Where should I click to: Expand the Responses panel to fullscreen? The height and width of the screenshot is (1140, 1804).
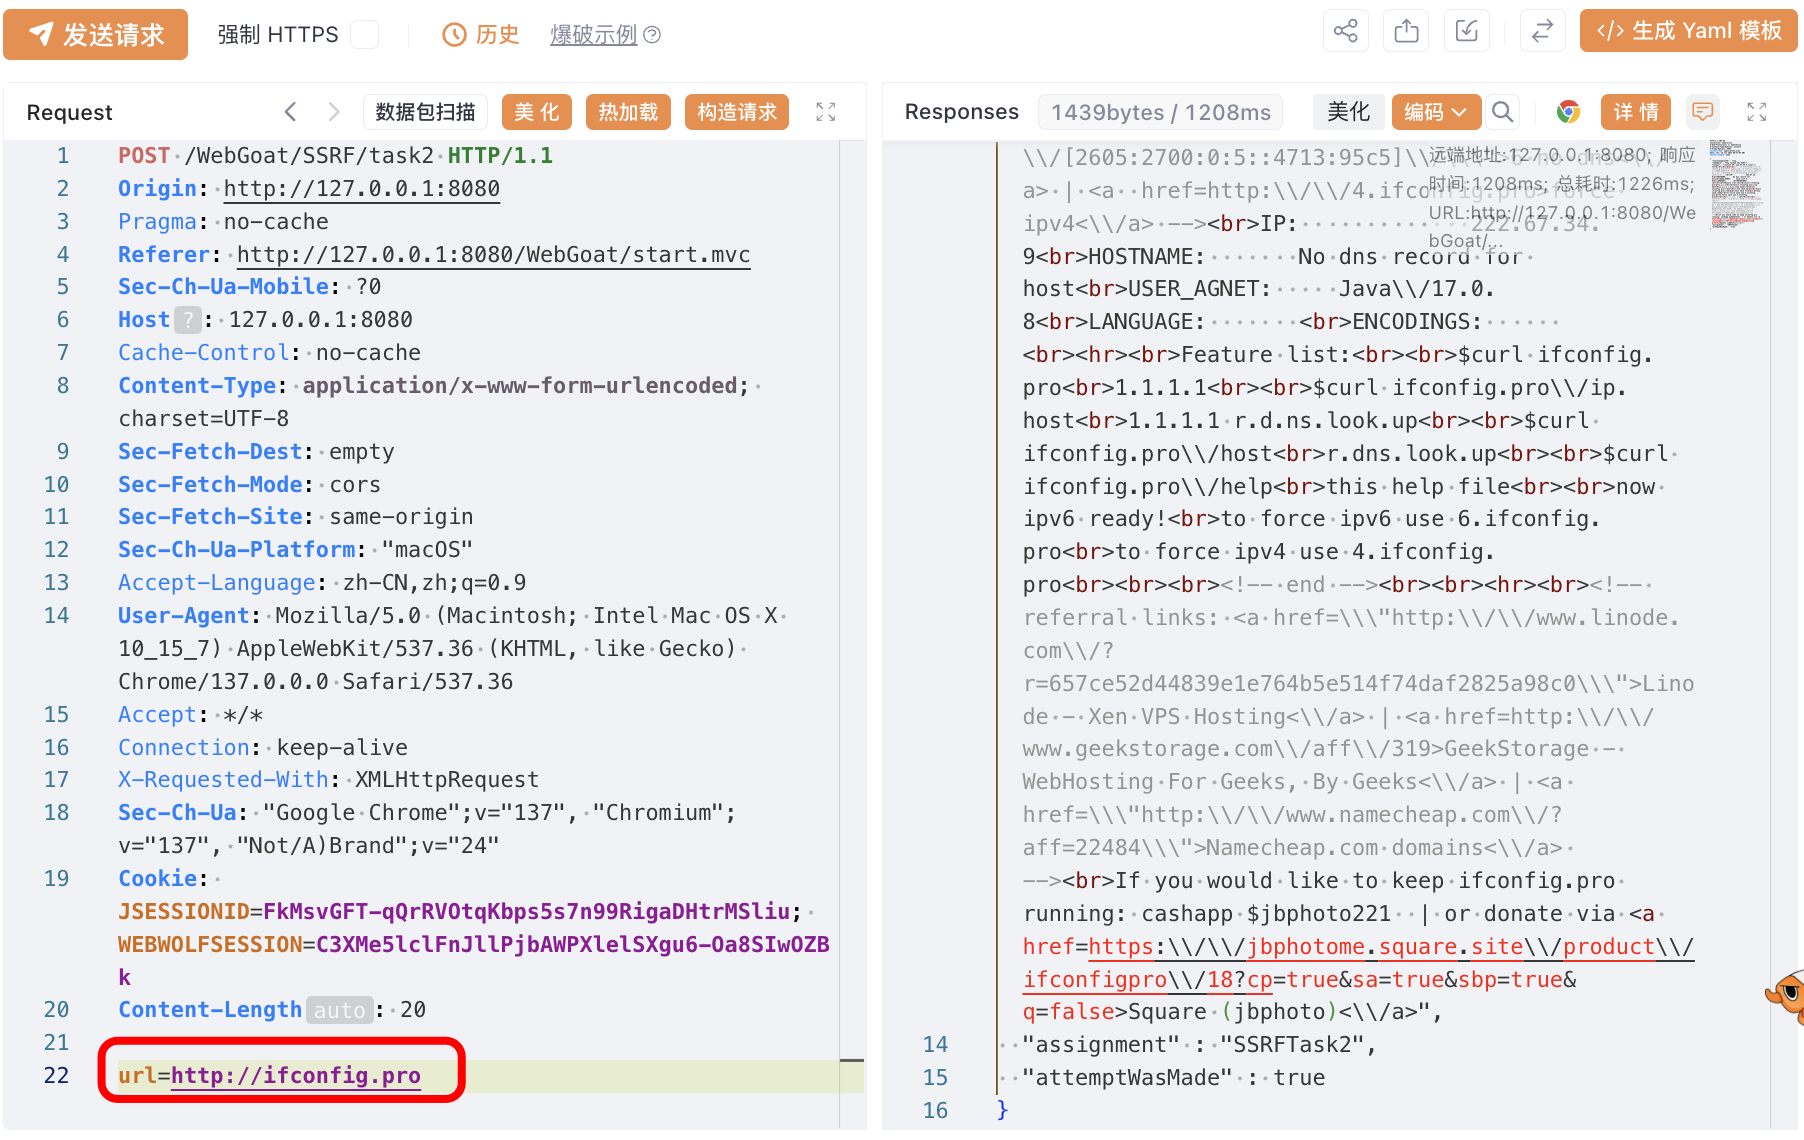pos(1757,112)
